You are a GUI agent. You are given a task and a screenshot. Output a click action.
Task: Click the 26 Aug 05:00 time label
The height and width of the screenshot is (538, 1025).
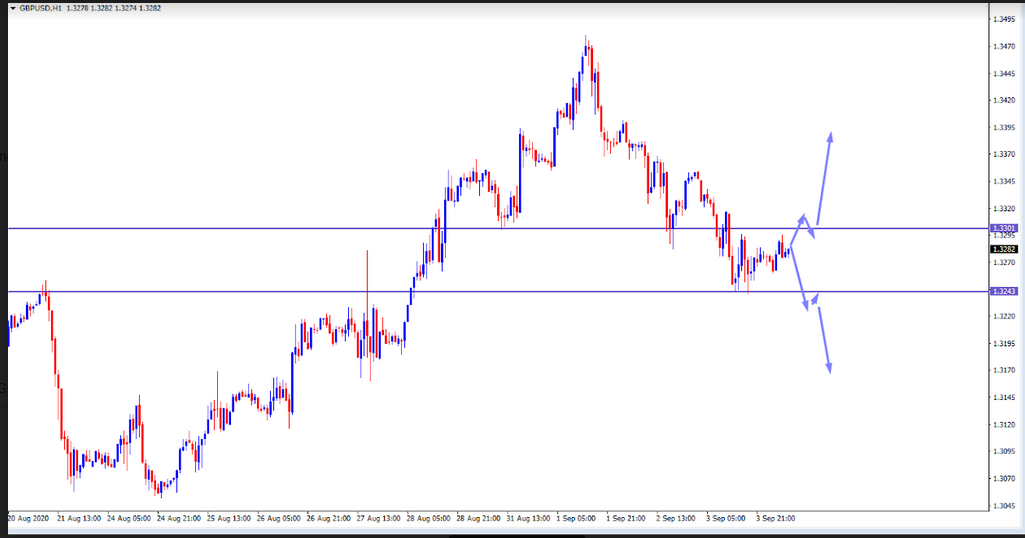point(278,518)
